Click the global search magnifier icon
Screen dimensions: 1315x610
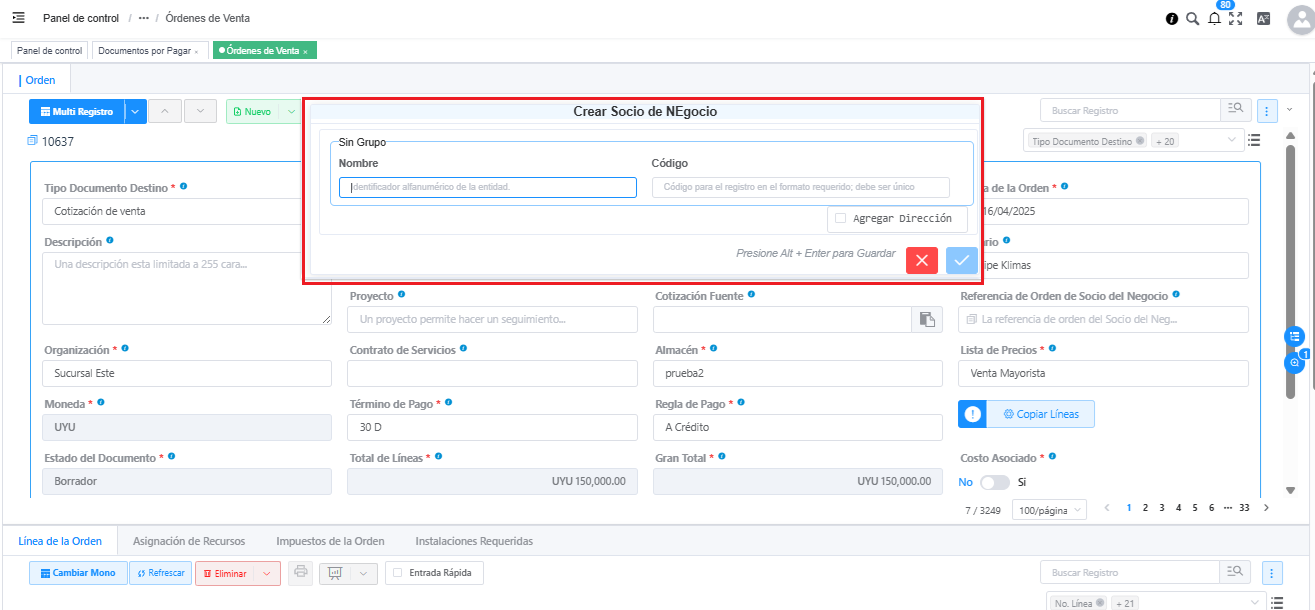pos(1192,19)
